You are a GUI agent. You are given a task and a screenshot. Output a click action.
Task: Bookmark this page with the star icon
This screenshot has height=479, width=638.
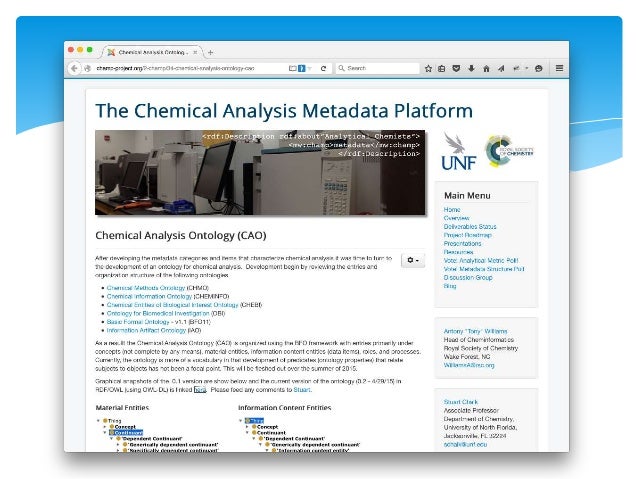pyautogui.click(x=428, y=68)
